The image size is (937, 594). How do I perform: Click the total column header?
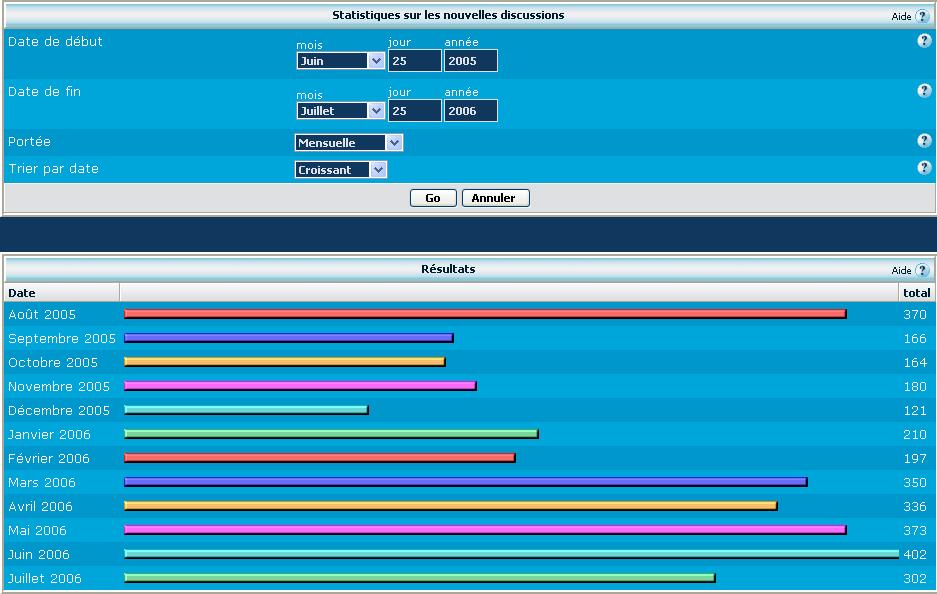(915, 293)
